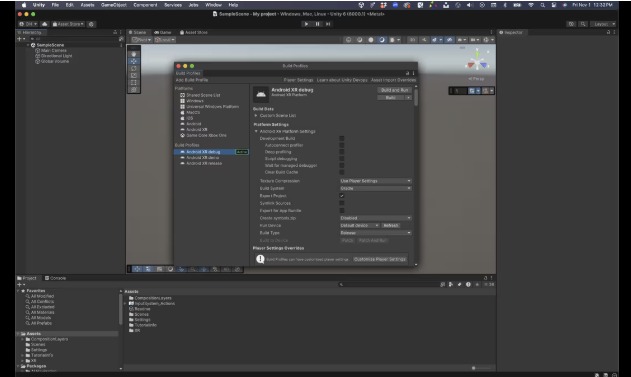Viewport: 631px width, 377px height.
Task: Switch to the Asset Store tab
Action: pos(194,32)
